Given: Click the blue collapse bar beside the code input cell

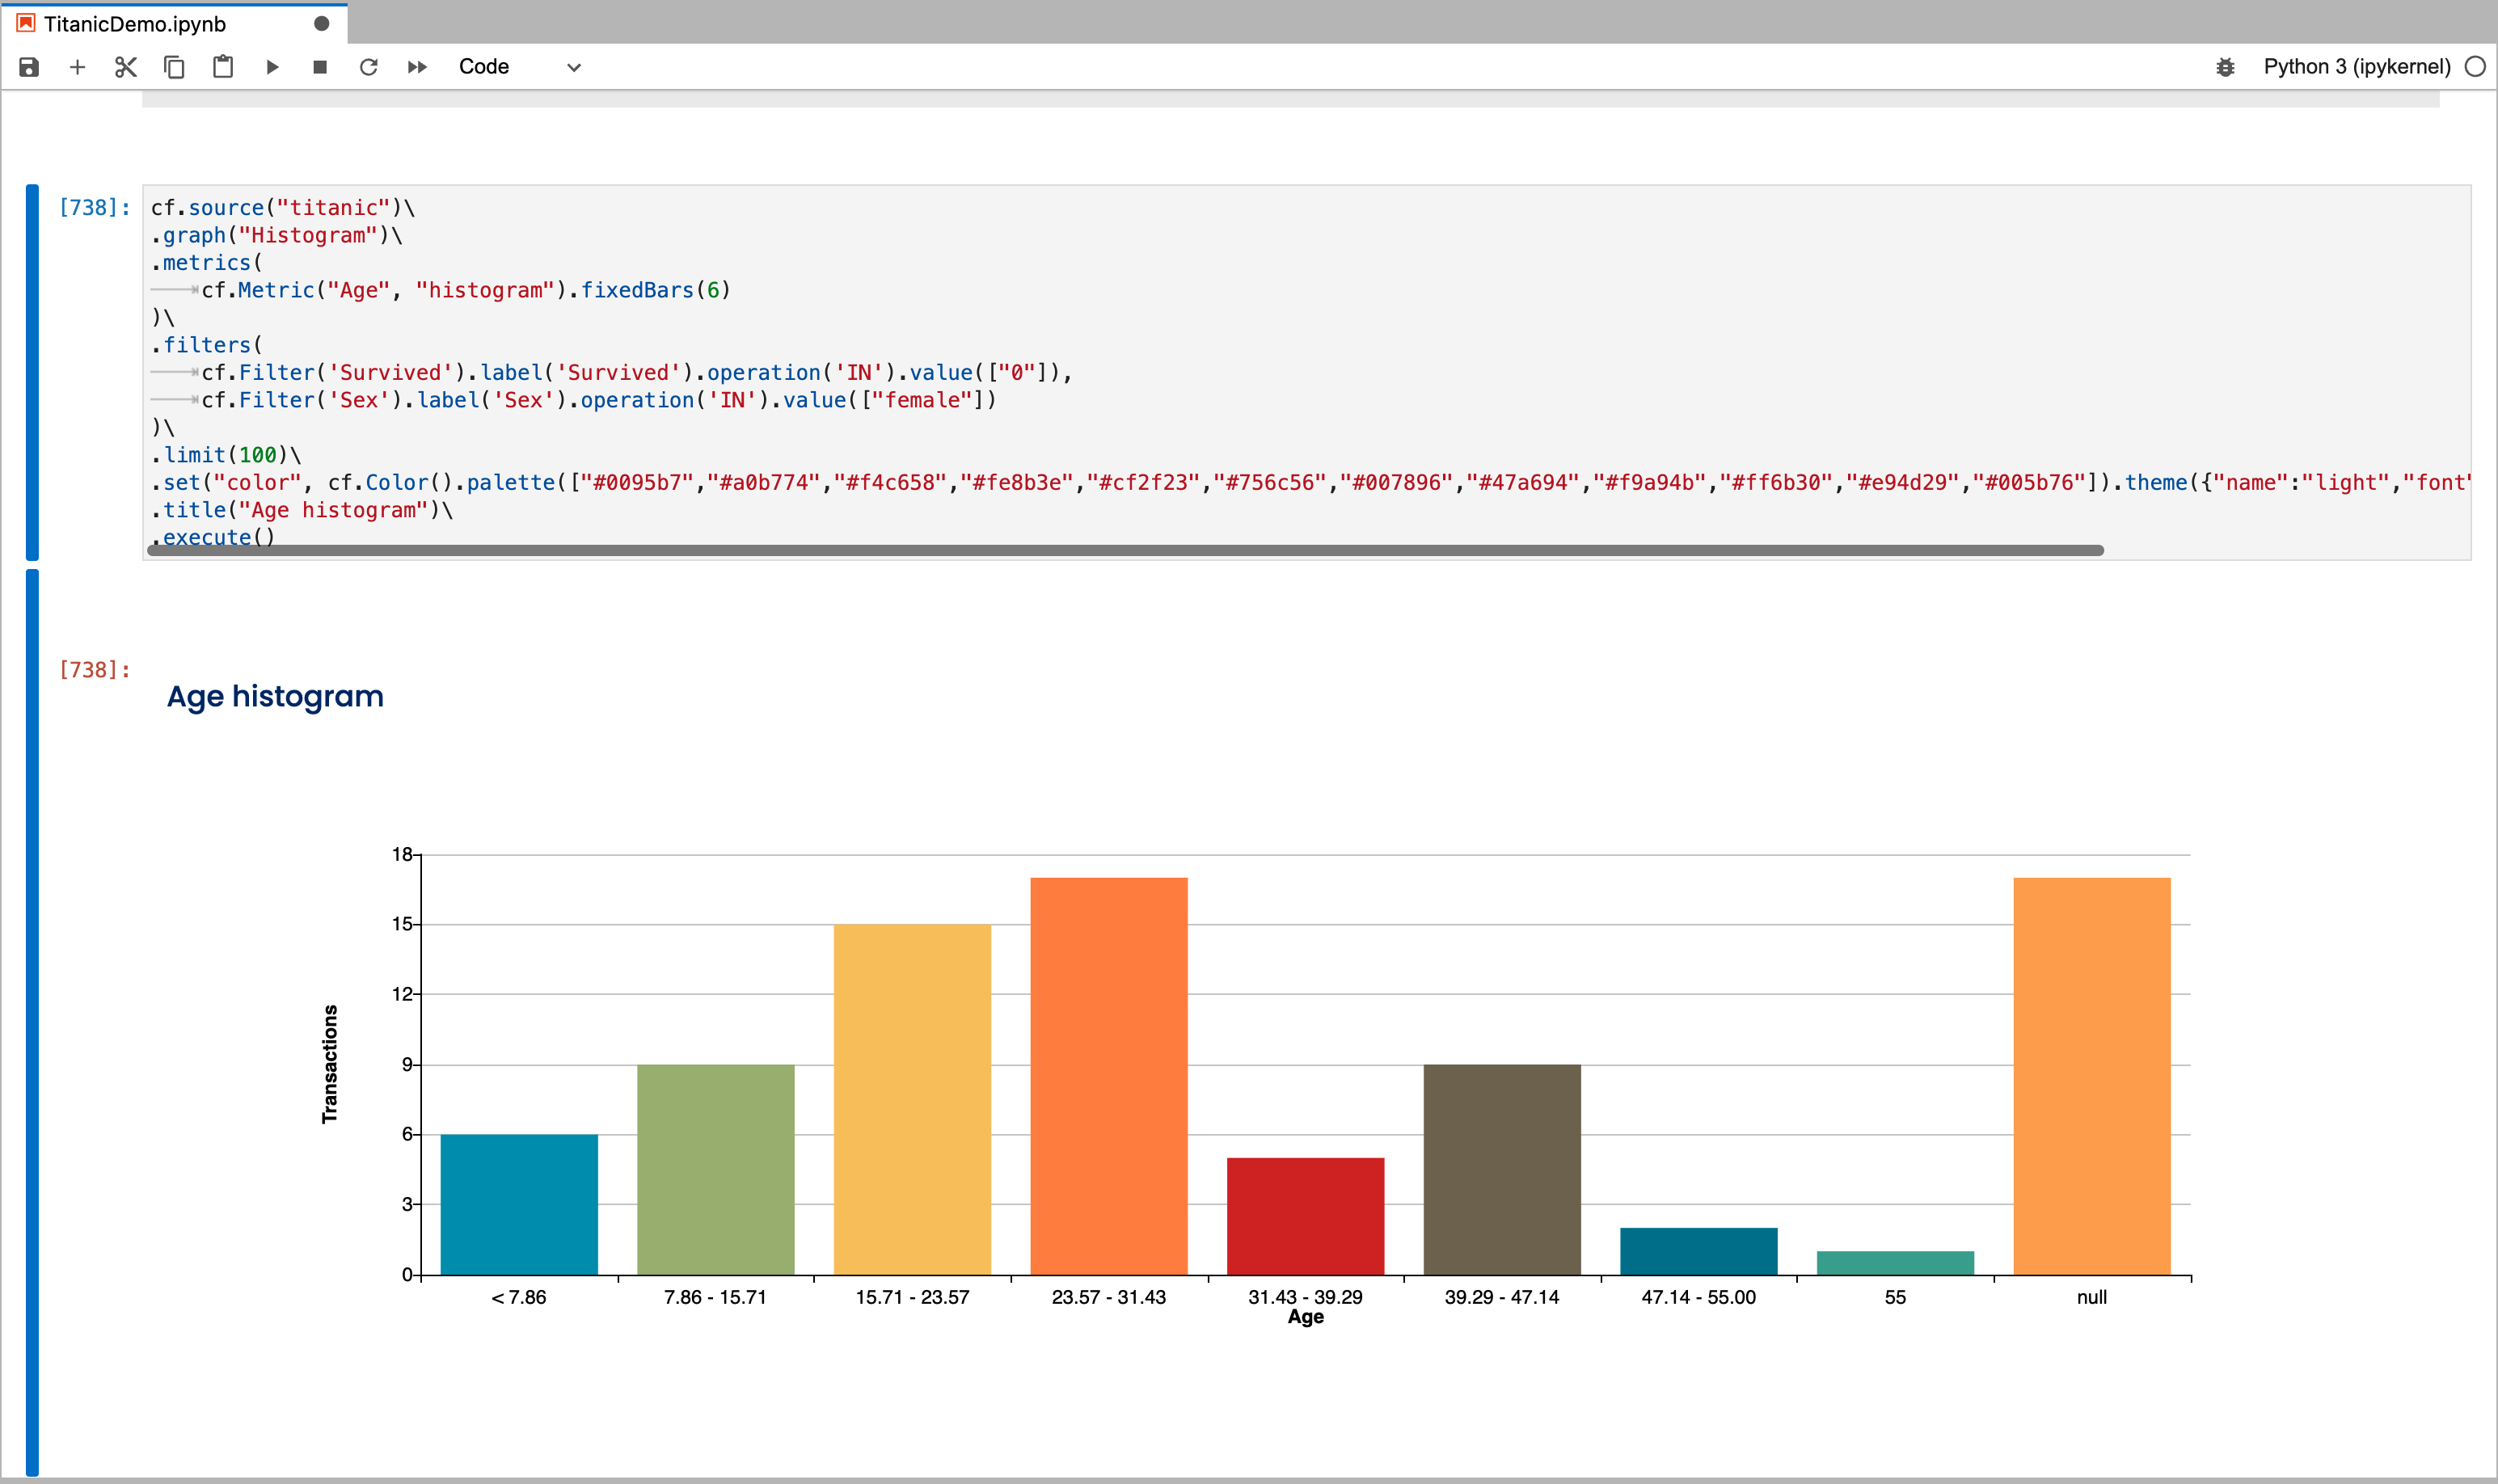Looking at the screenshot, I should coord(32,372).
